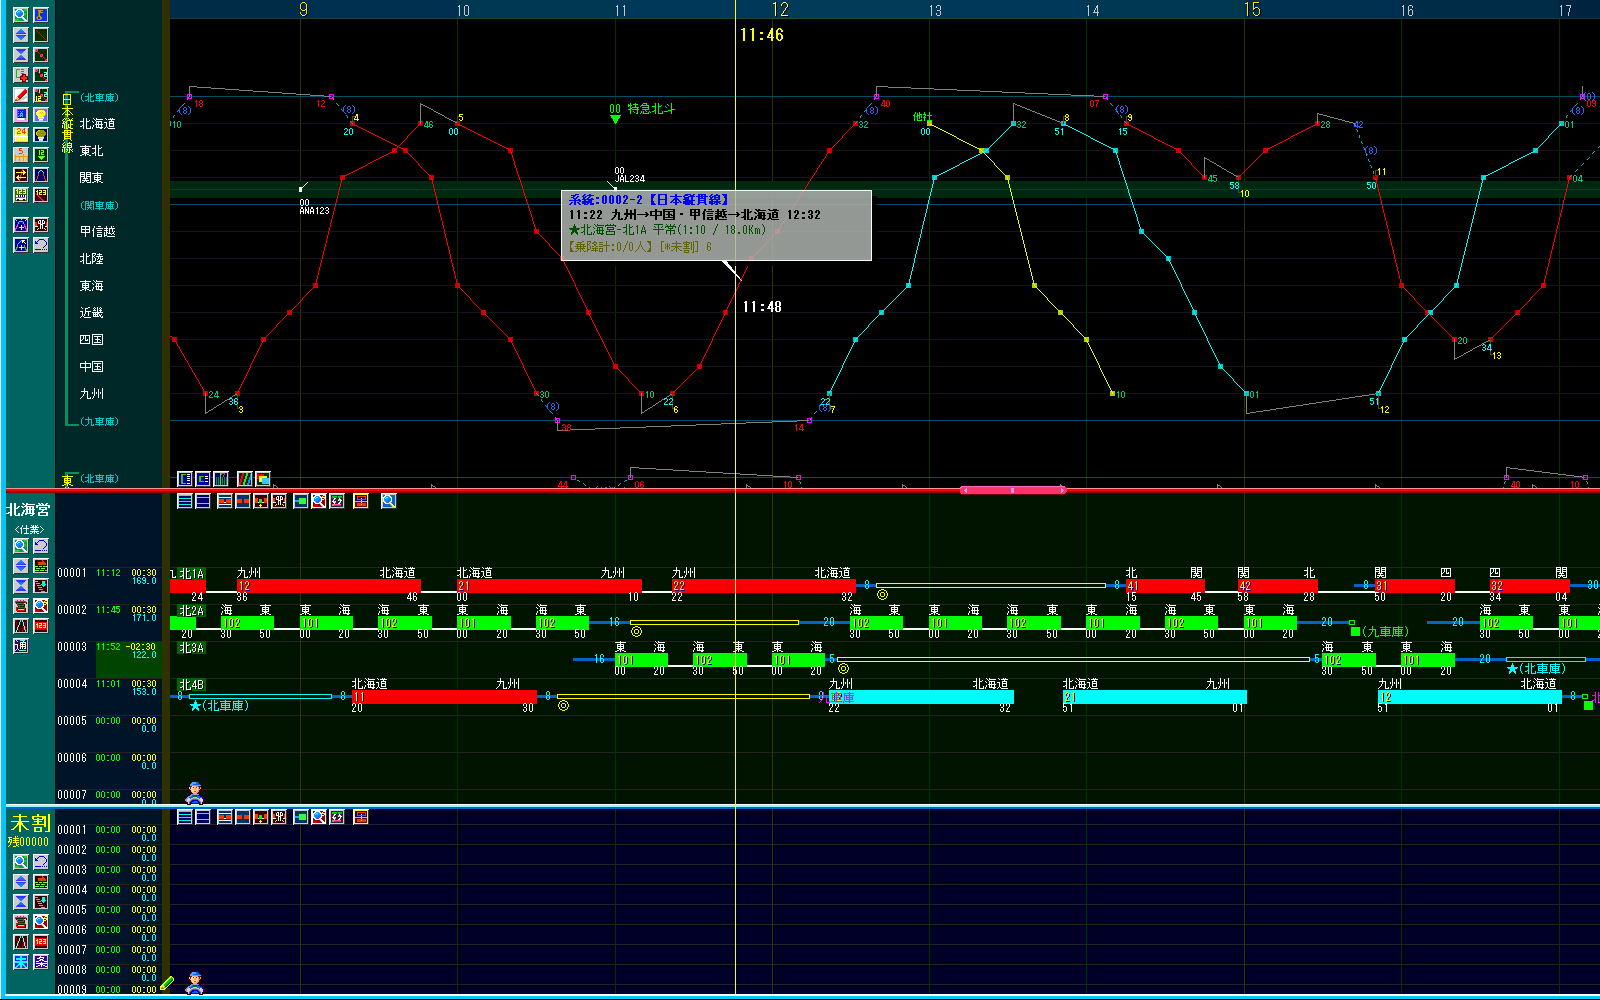The width and height of the screenshot is (1600, 1000).
Task: Click the ★(北車庫) label in row 00004
Action: [x=219, y=706]
